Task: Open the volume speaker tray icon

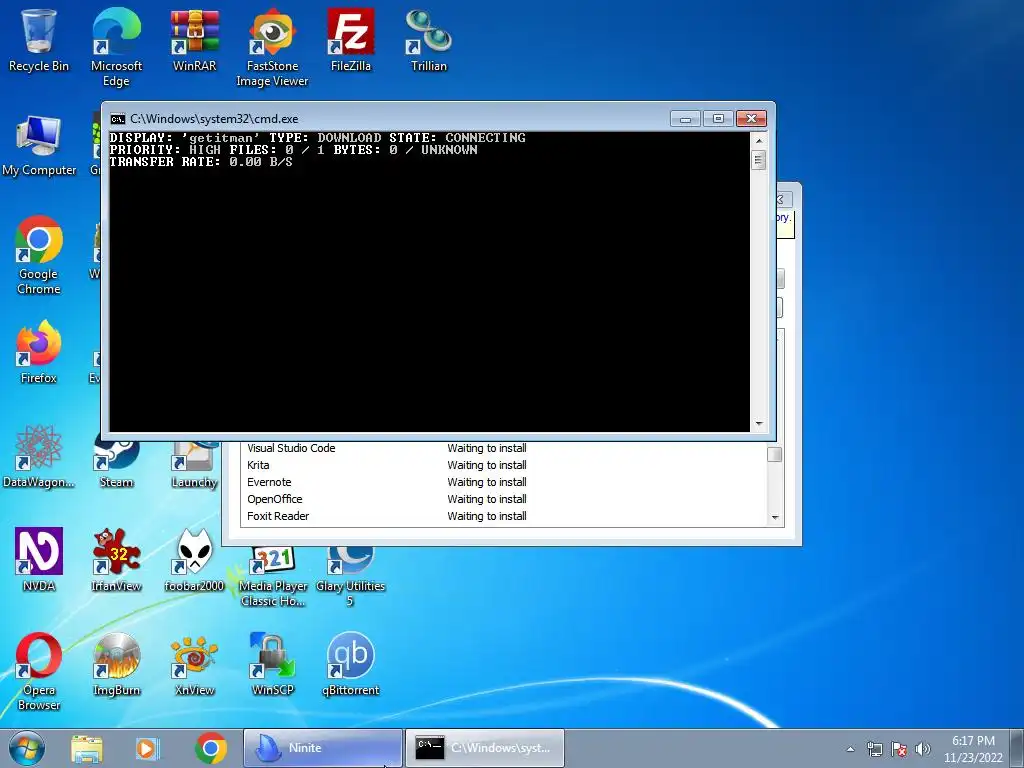Action: [922, 749]
